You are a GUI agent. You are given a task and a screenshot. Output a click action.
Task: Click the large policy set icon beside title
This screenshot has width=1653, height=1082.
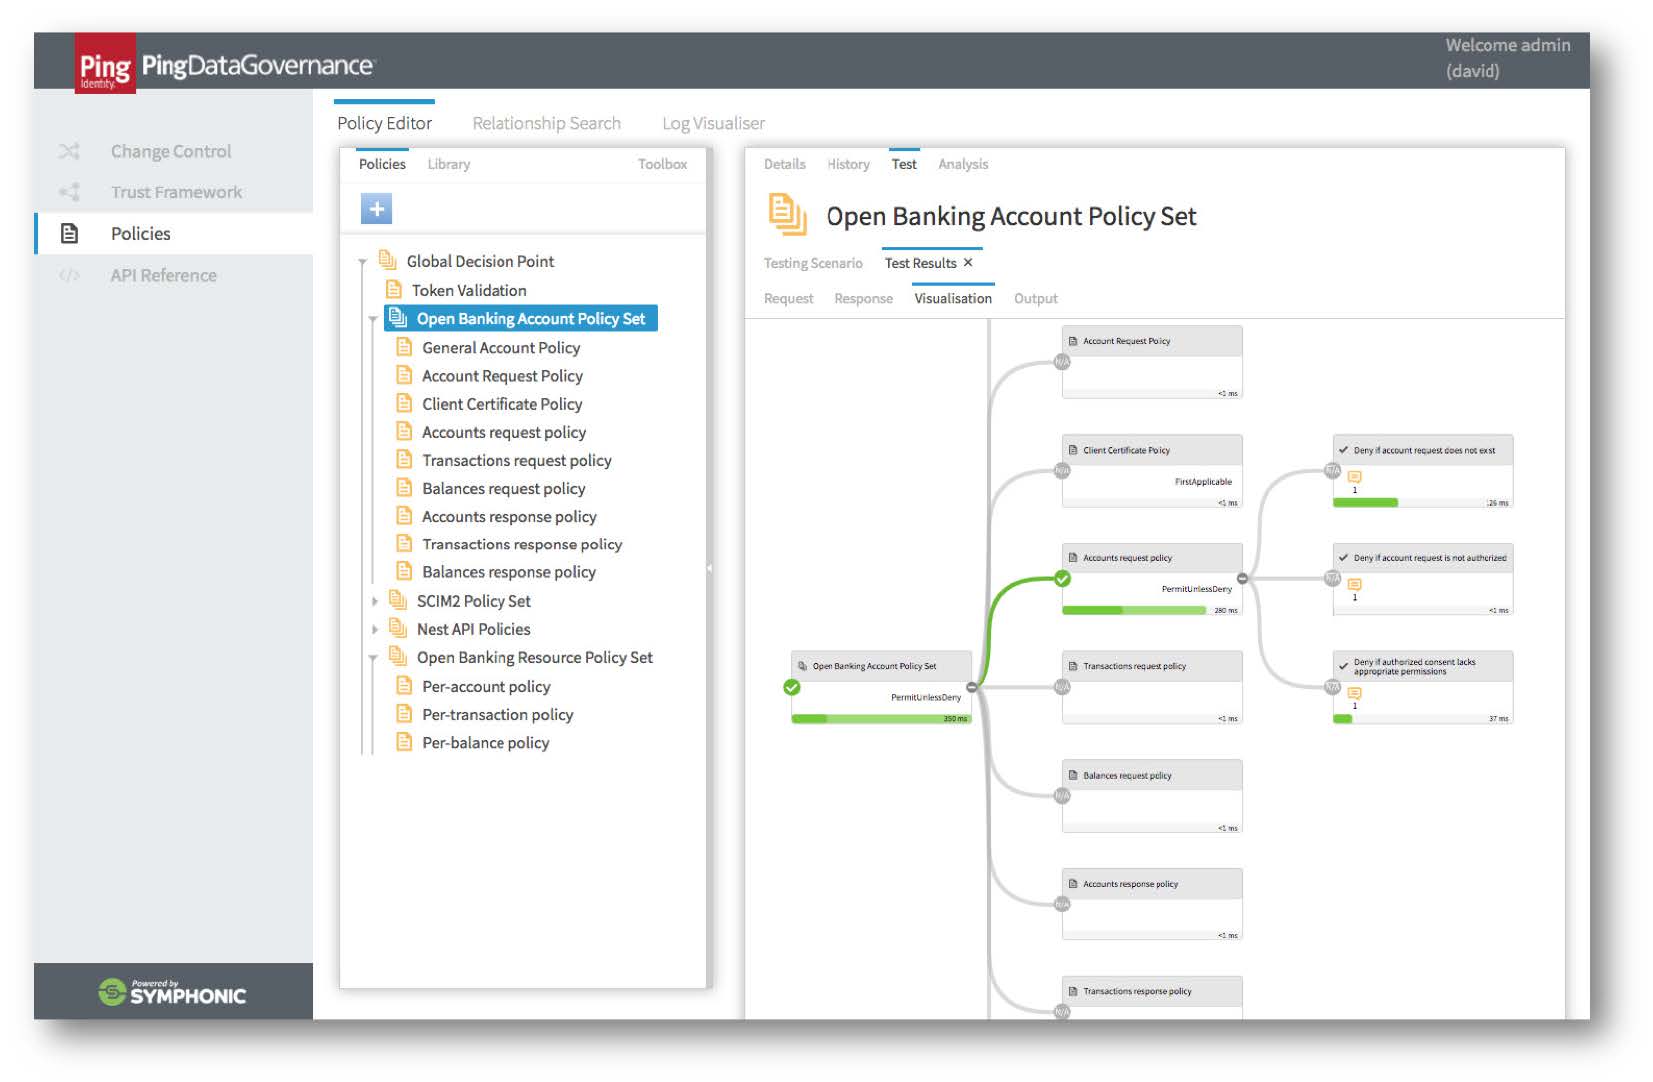pos(788,215)
